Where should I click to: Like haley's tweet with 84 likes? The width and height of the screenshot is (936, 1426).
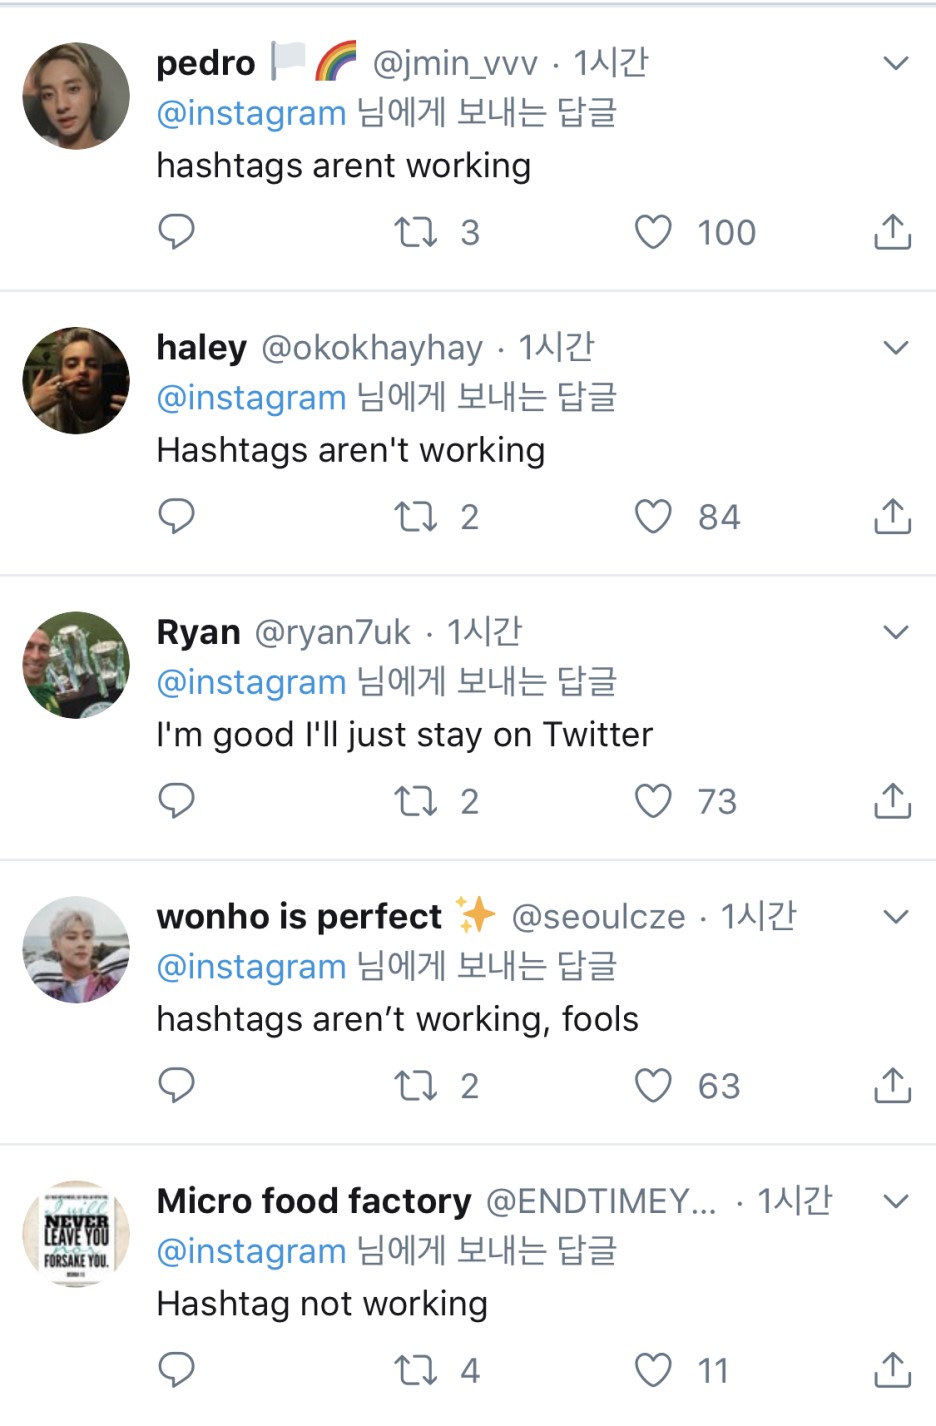[x=653, y=517]
